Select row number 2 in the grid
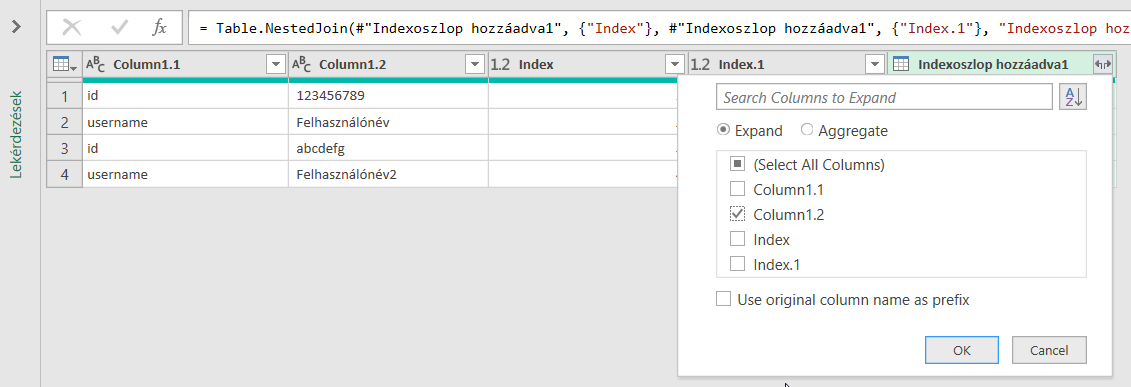 coord(65,123)
